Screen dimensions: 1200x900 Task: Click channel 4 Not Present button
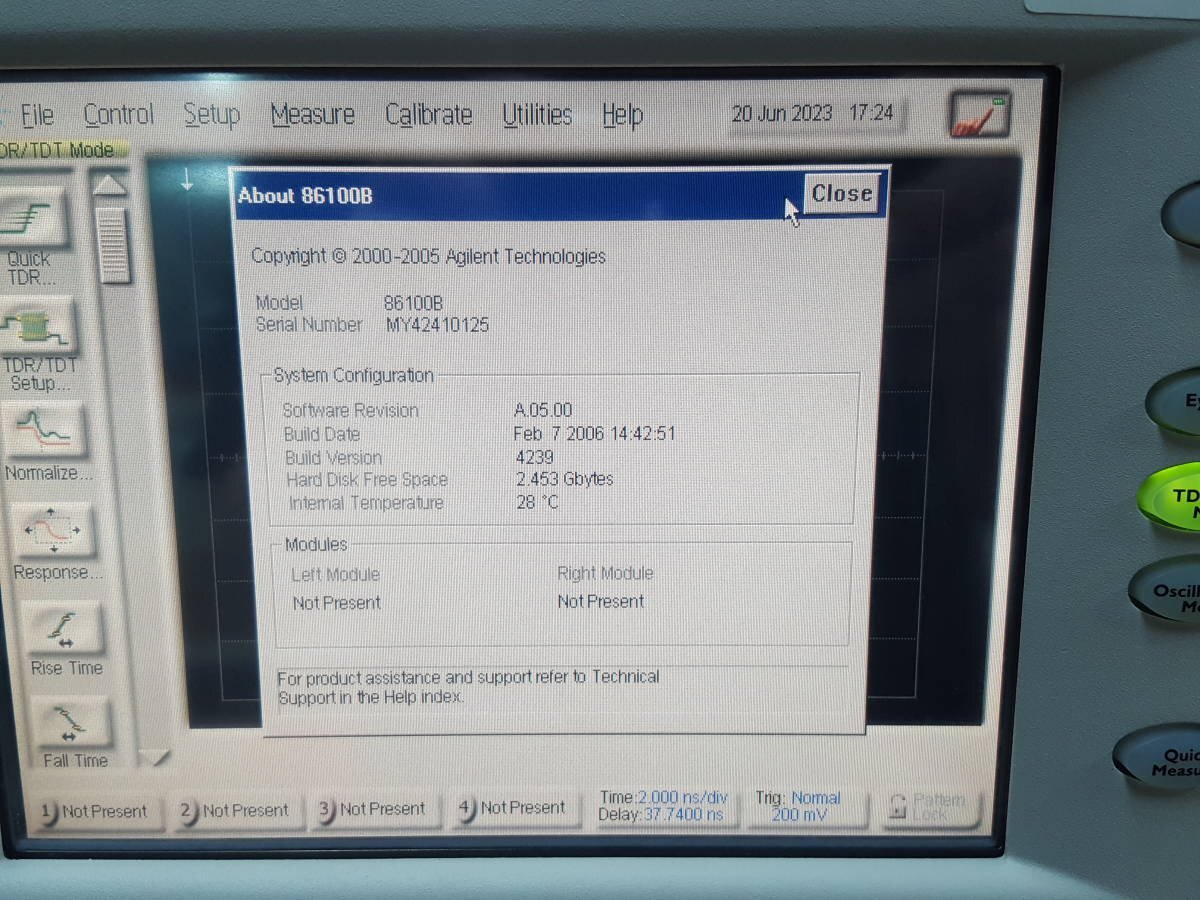click(x=513, y=807)
